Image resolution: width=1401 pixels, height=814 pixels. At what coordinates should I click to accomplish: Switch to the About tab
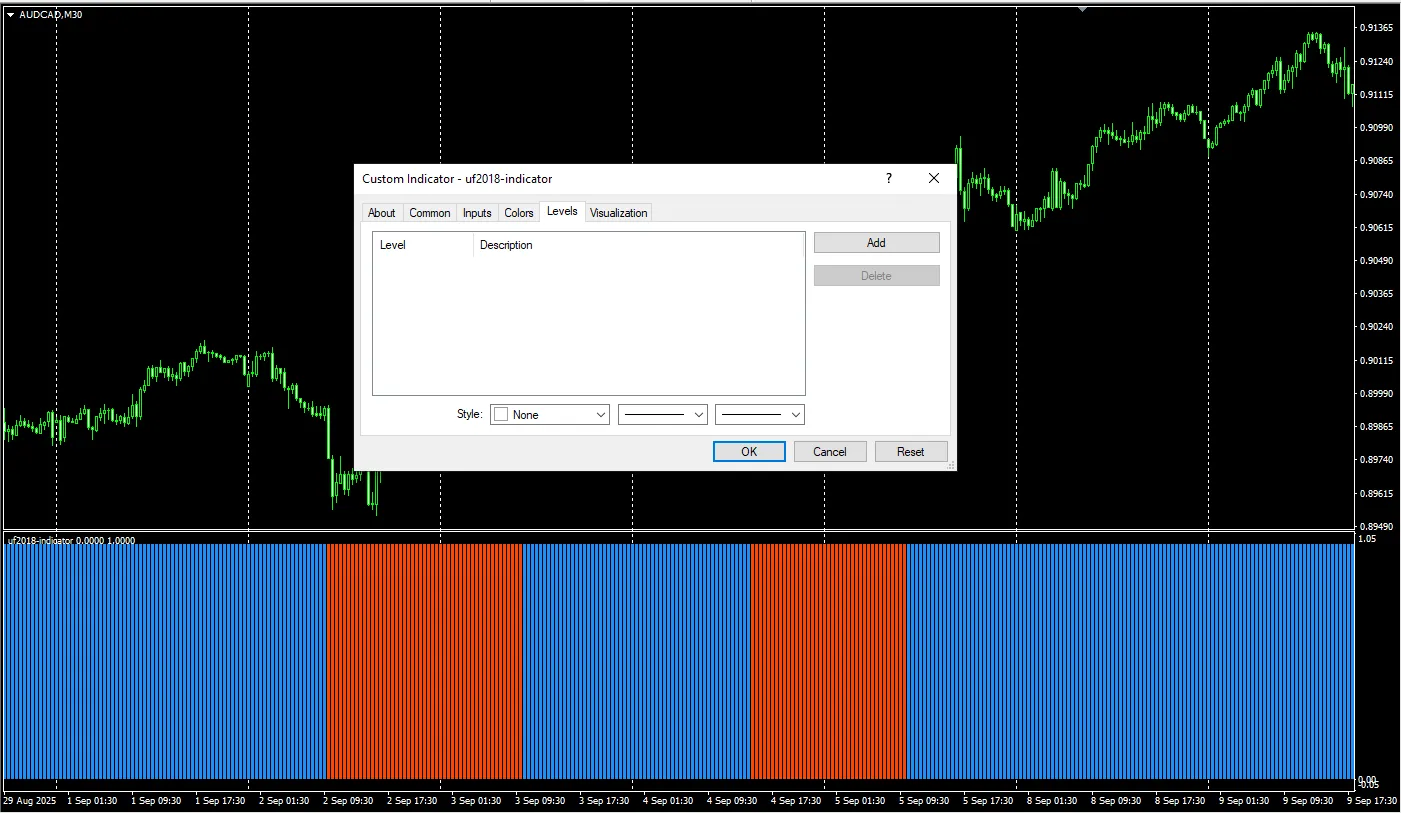381,213
